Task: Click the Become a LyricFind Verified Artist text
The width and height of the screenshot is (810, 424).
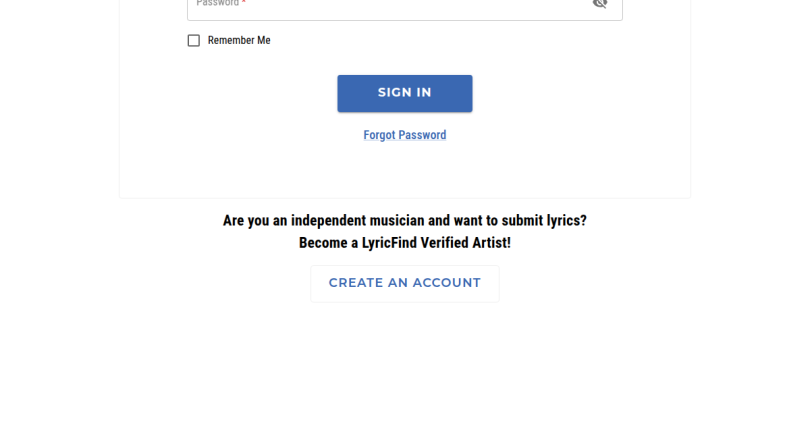Action: pyautogui.click(x=405, y=243)
